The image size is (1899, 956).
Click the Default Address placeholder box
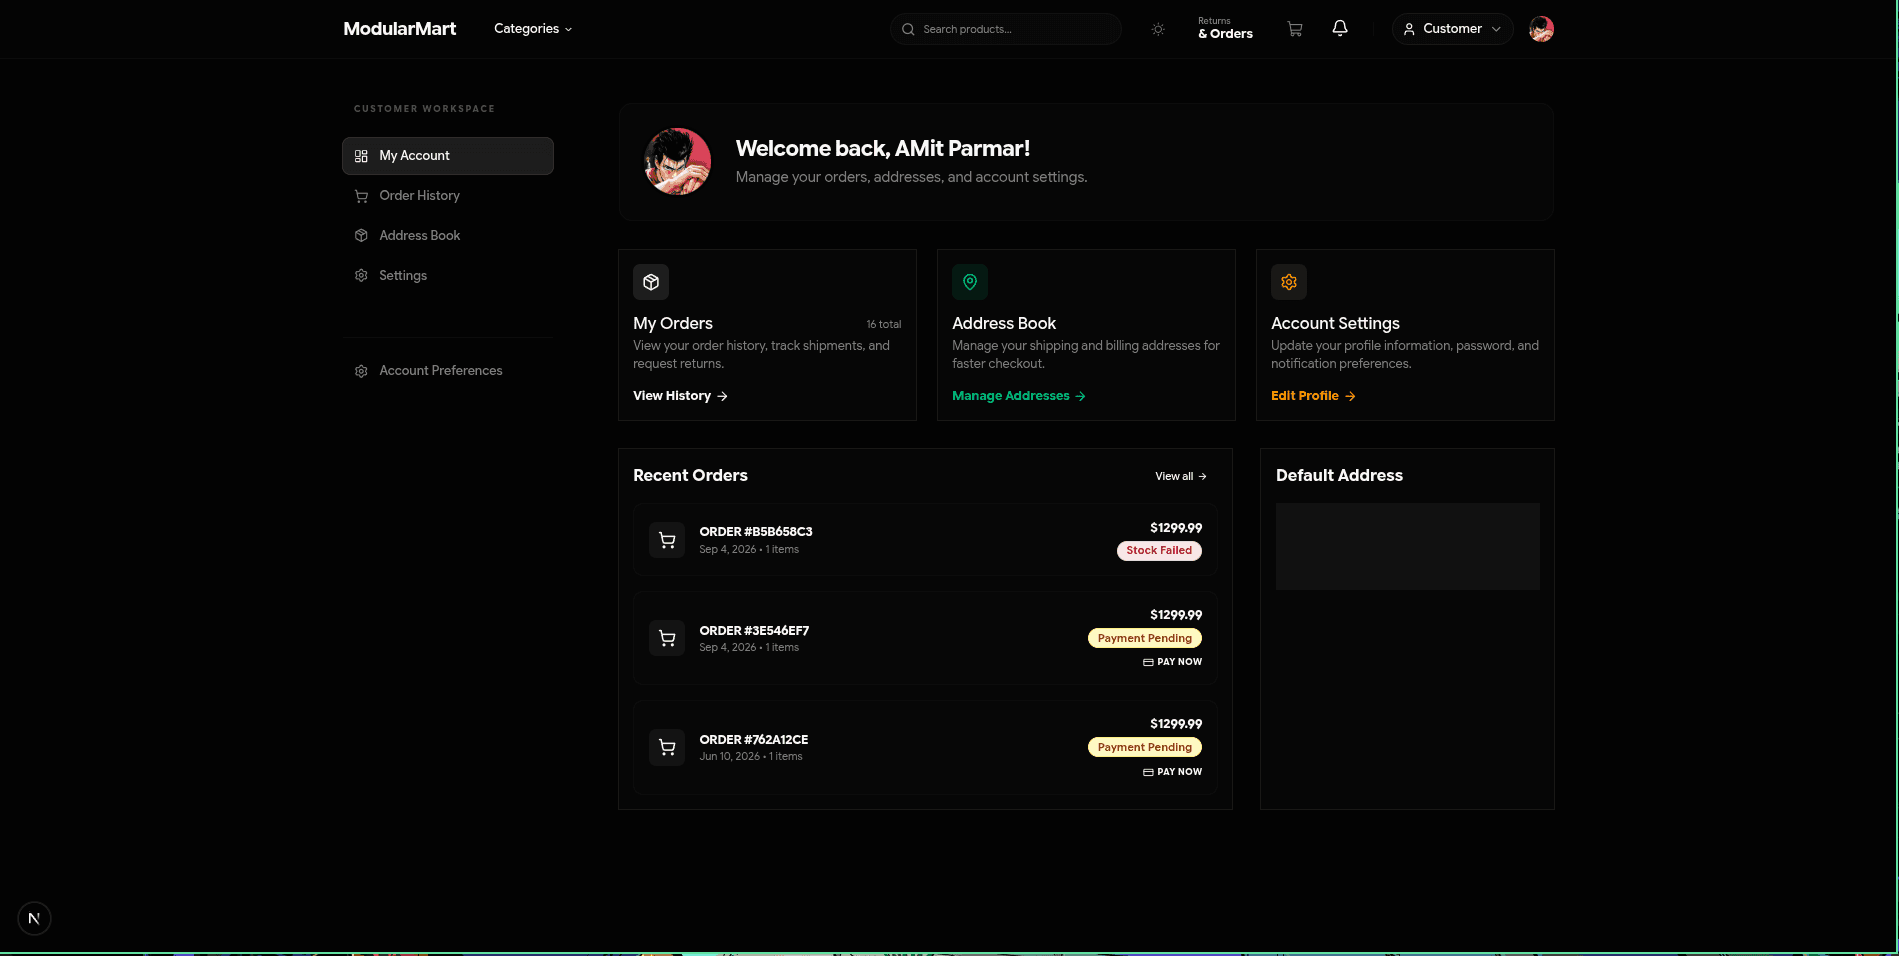pos(1407,546)
